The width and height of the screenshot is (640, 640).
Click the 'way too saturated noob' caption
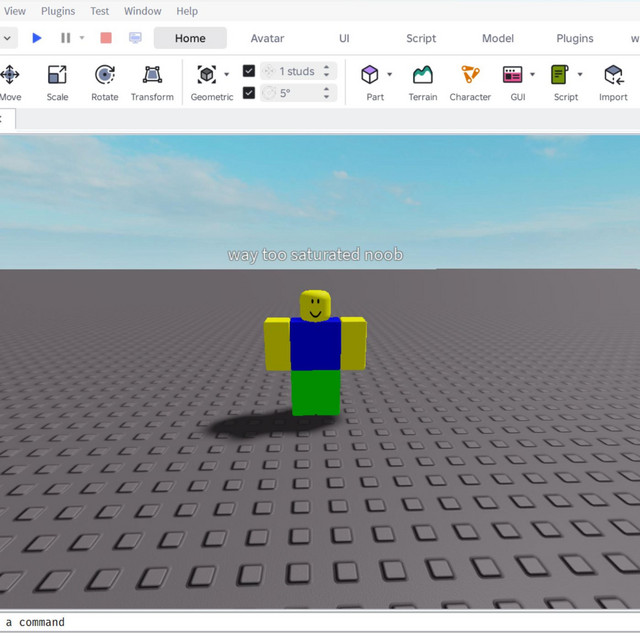[x=315, y=255]
